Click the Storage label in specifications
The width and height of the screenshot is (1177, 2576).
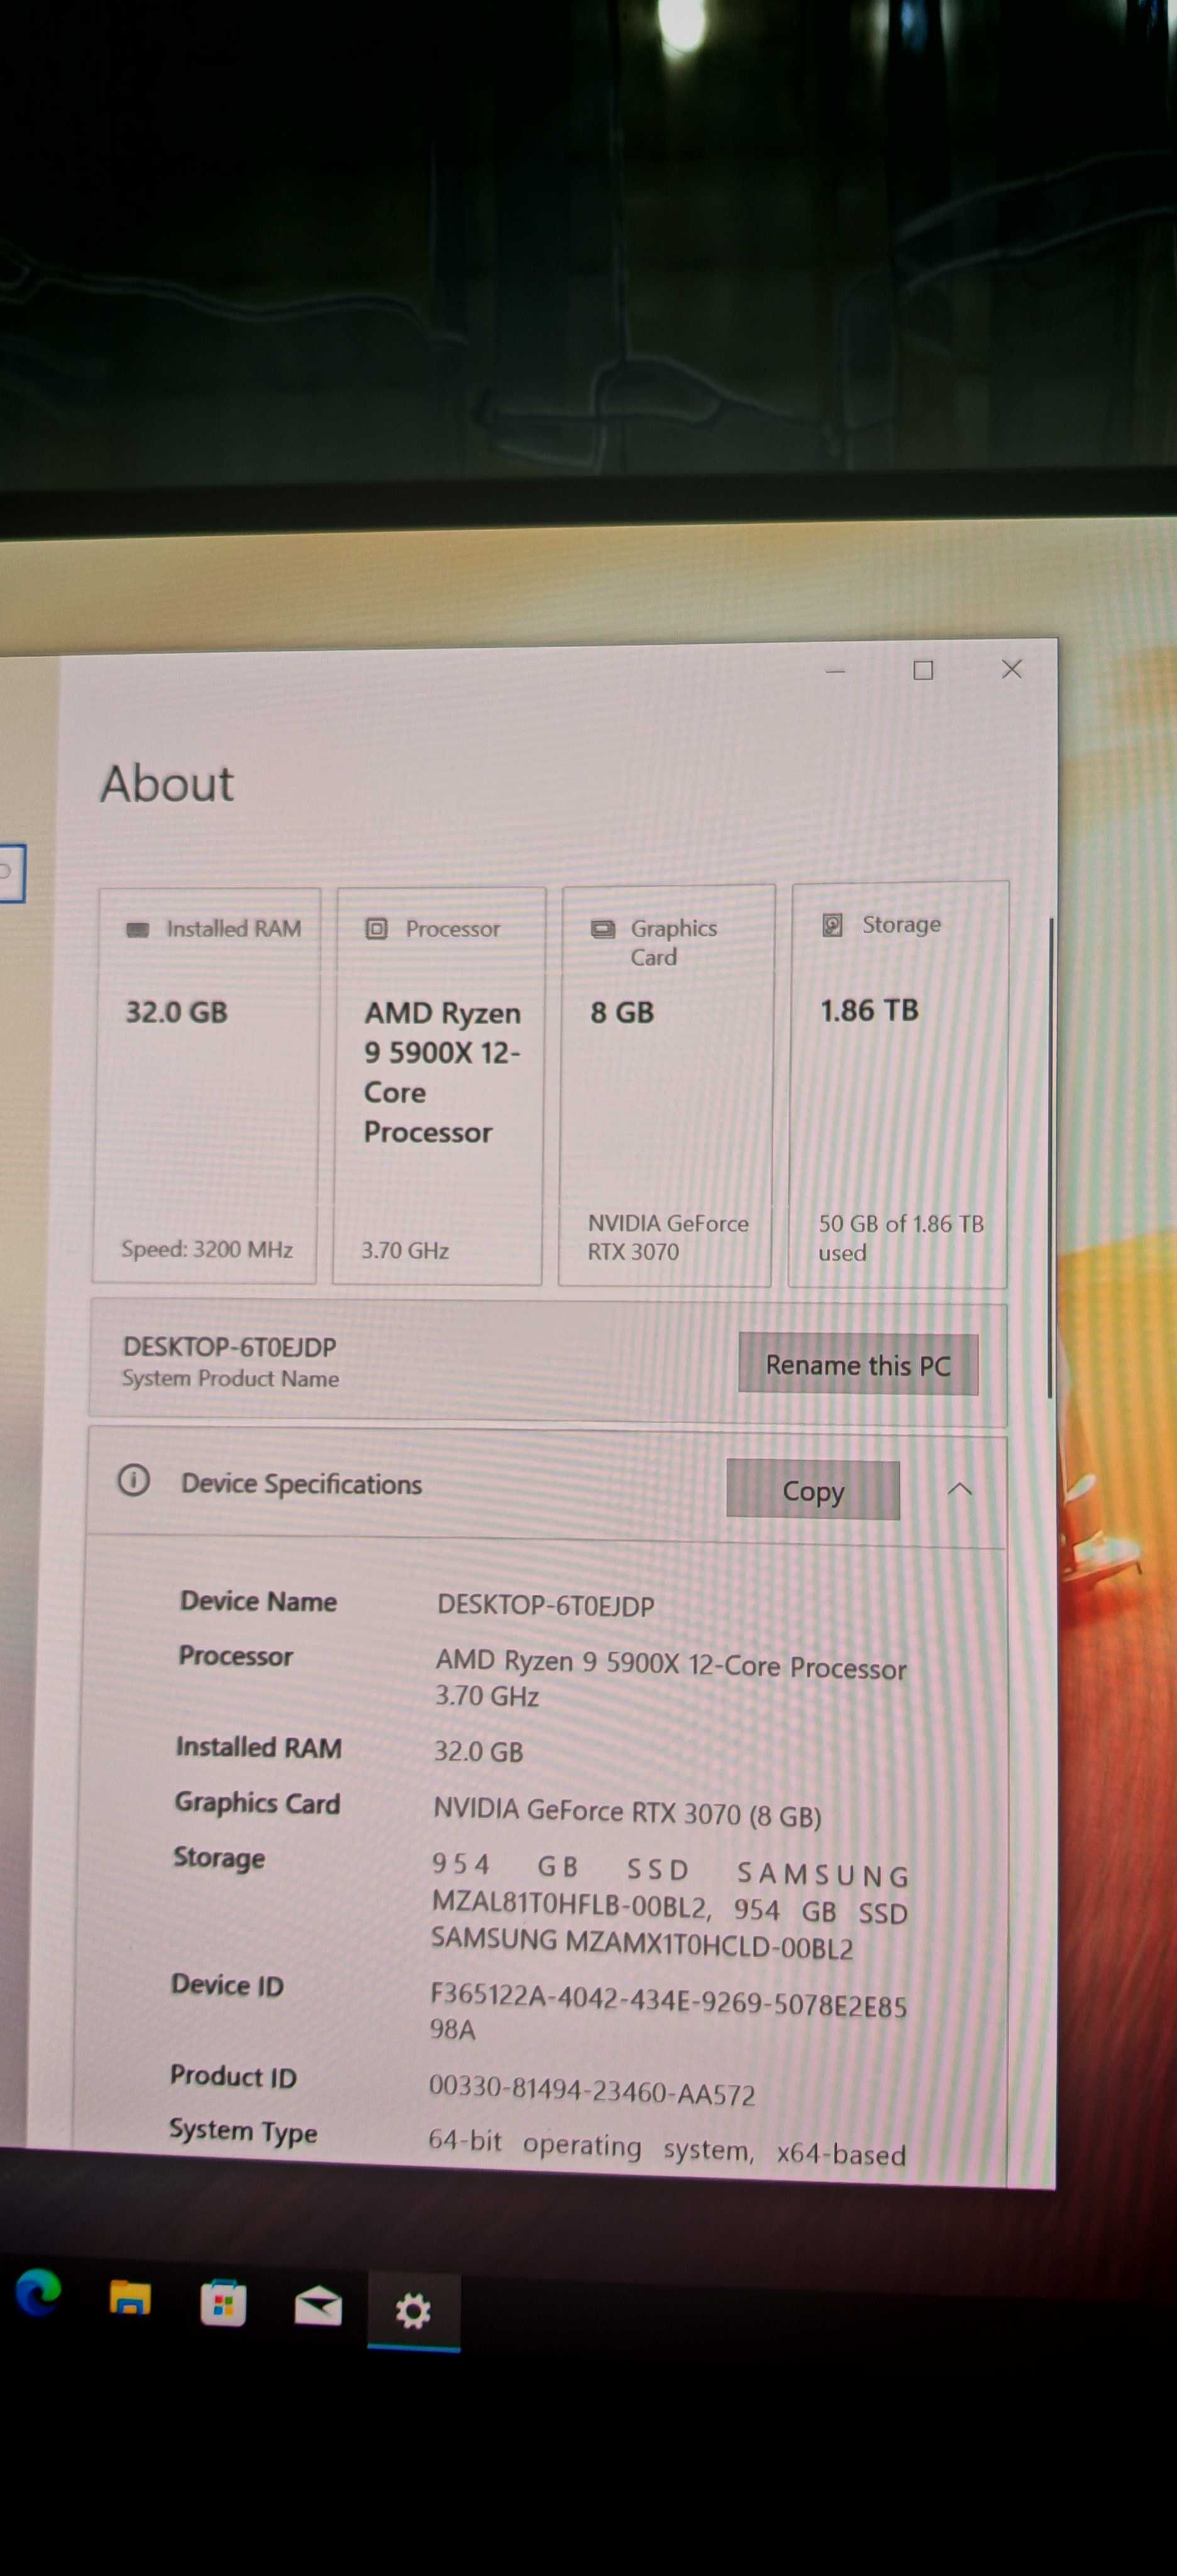(x=219, y=1858)
